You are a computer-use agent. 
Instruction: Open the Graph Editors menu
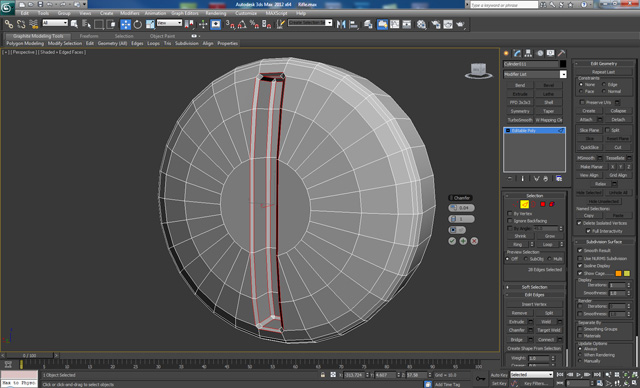(x=184, y=13)
